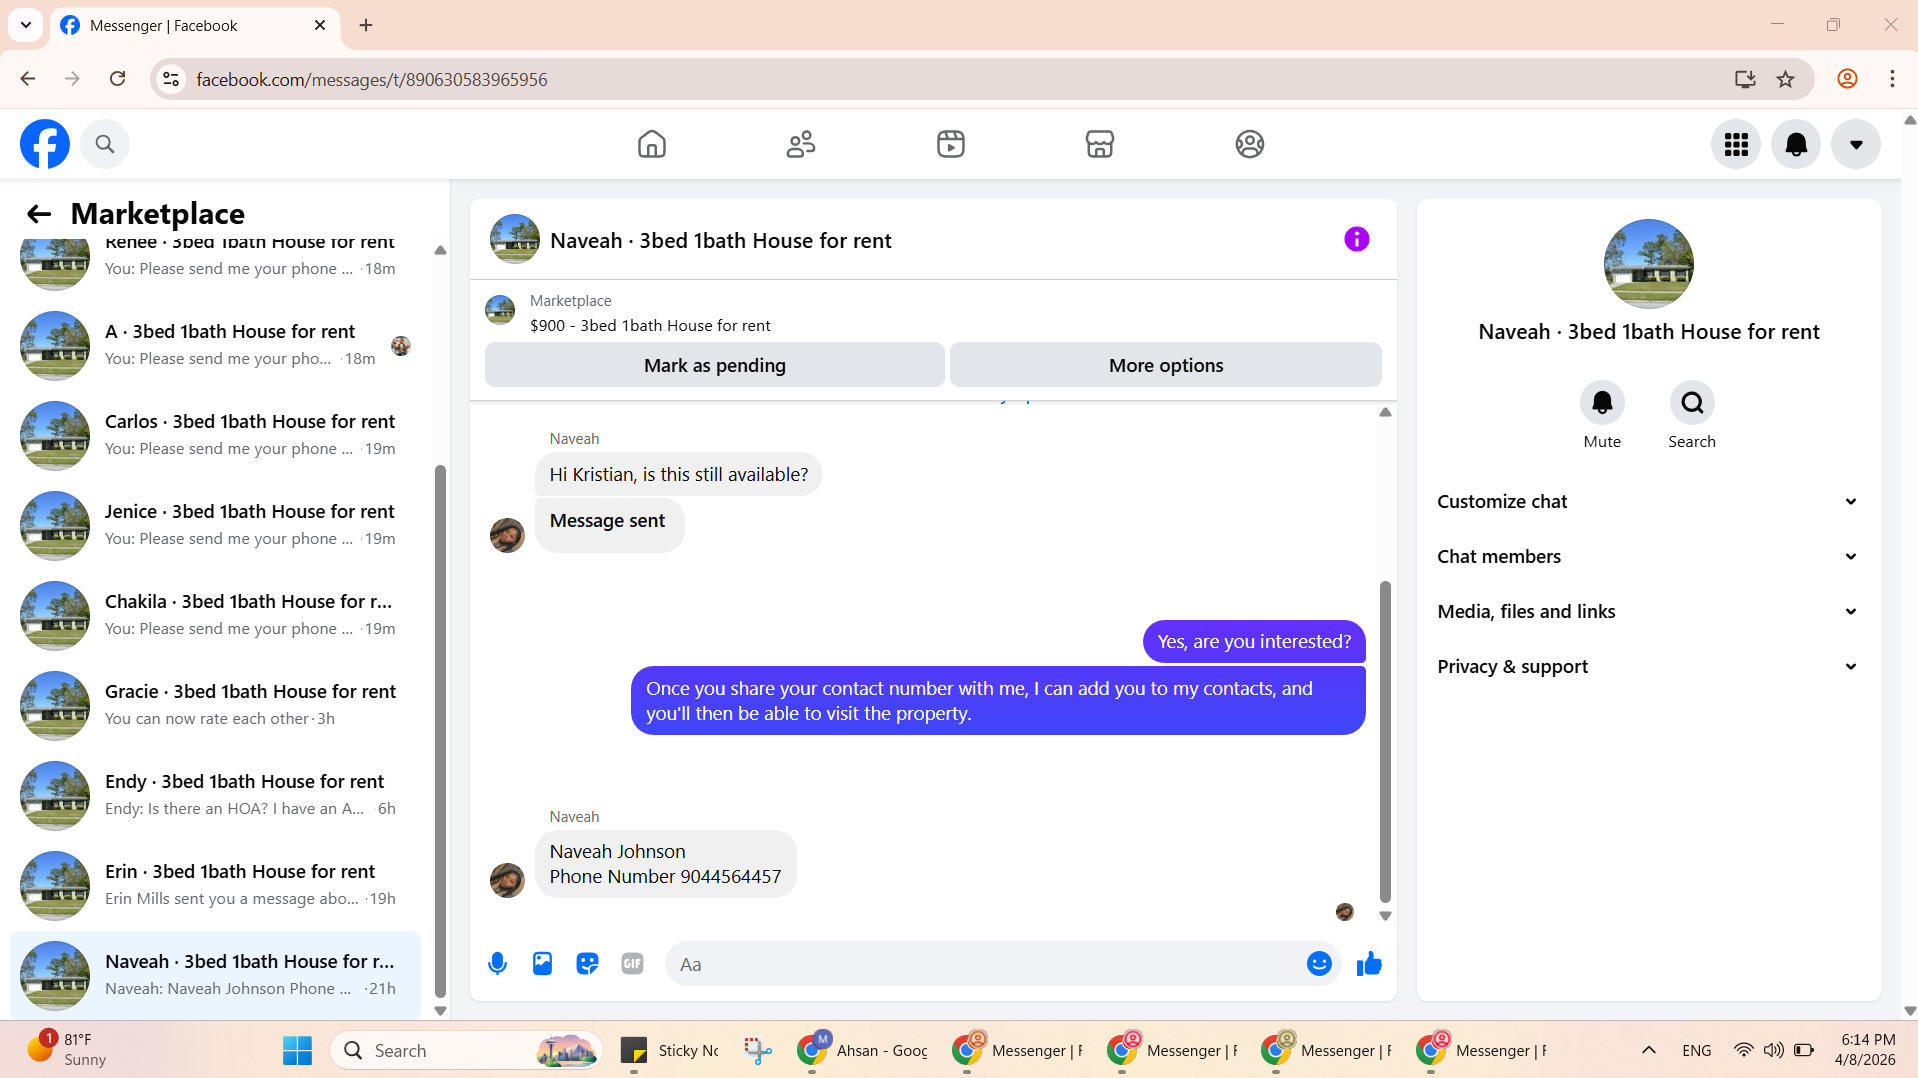Open a new browser tab

[366, 25]
